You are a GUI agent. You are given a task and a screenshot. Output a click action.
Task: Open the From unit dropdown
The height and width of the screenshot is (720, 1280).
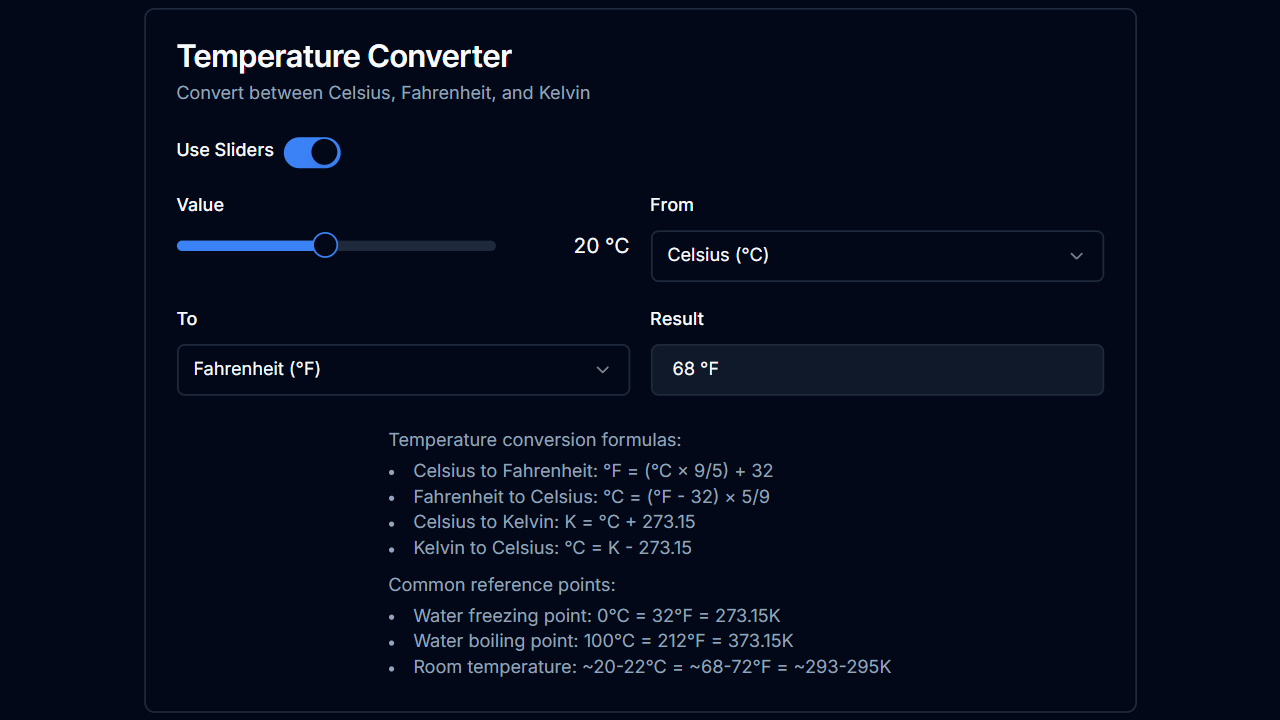point(877,256)
